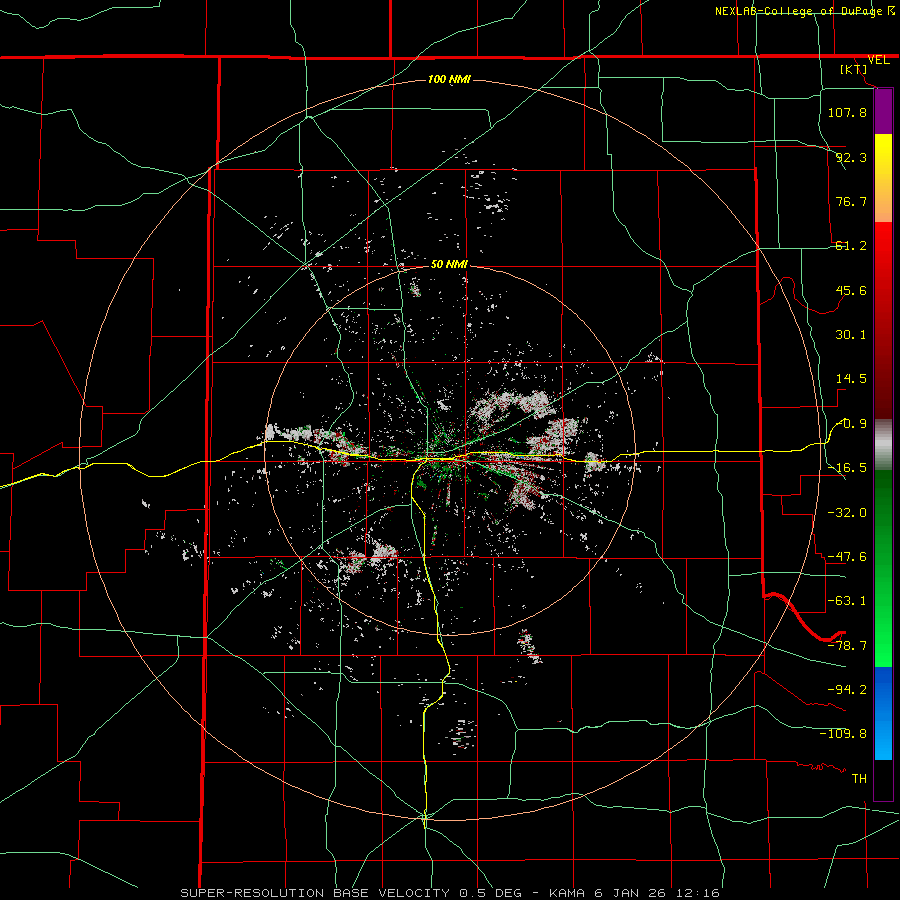Click the TH legend label
This screenshot has height=900, width=900.
click(x=859, y=779)
